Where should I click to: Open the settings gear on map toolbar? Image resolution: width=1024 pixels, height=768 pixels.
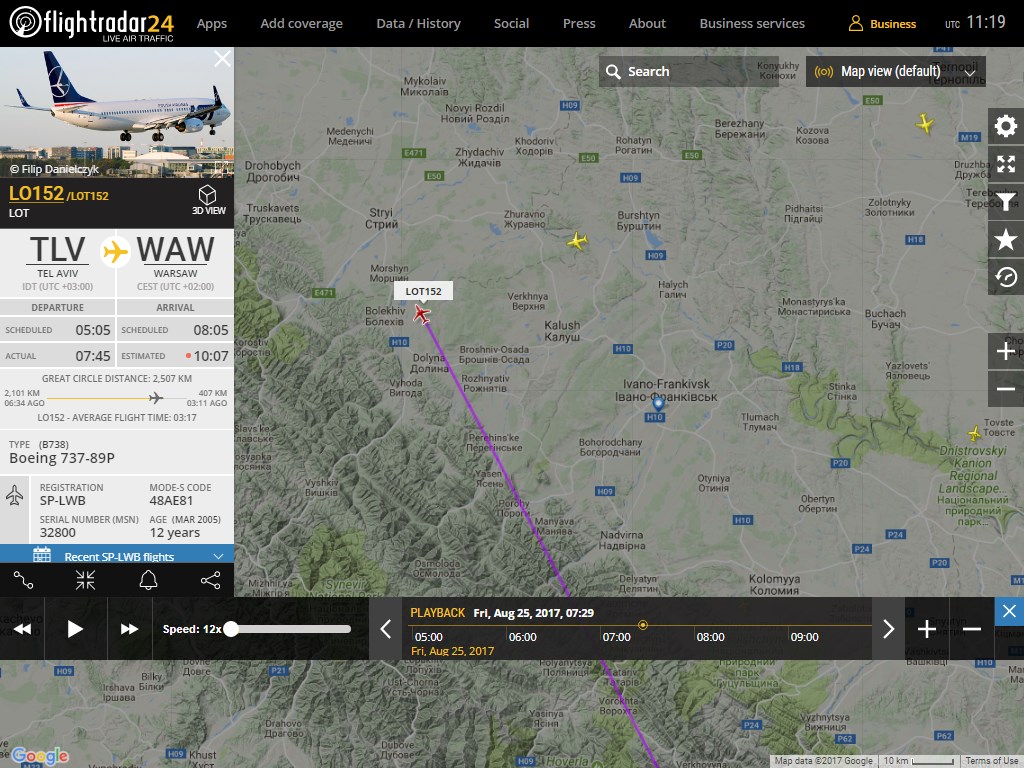click(1006, 126)
